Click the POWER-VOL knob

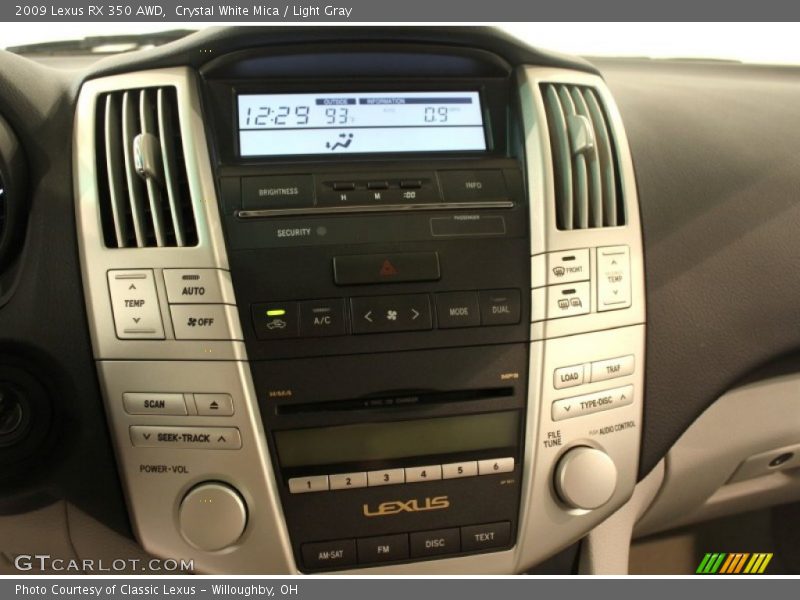tap(212, 516)
